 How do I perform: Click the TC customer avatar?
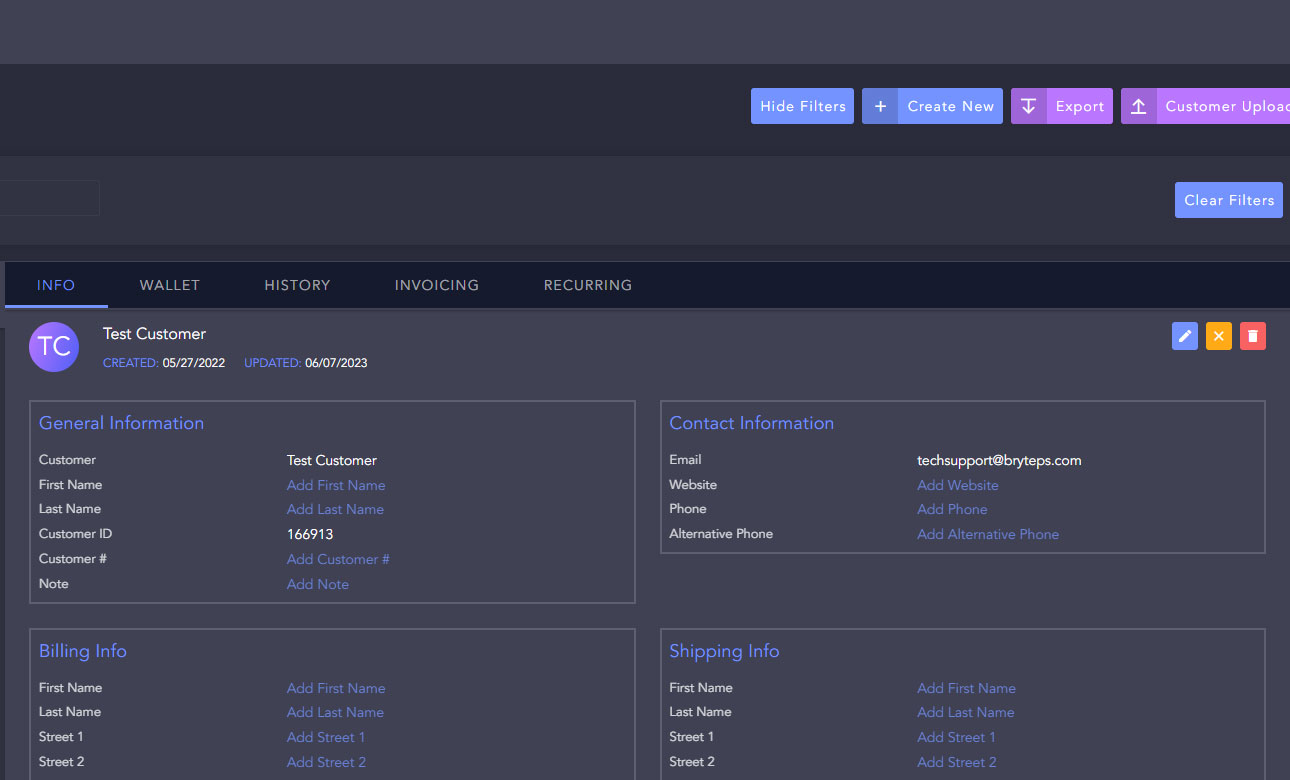point(54,347)
